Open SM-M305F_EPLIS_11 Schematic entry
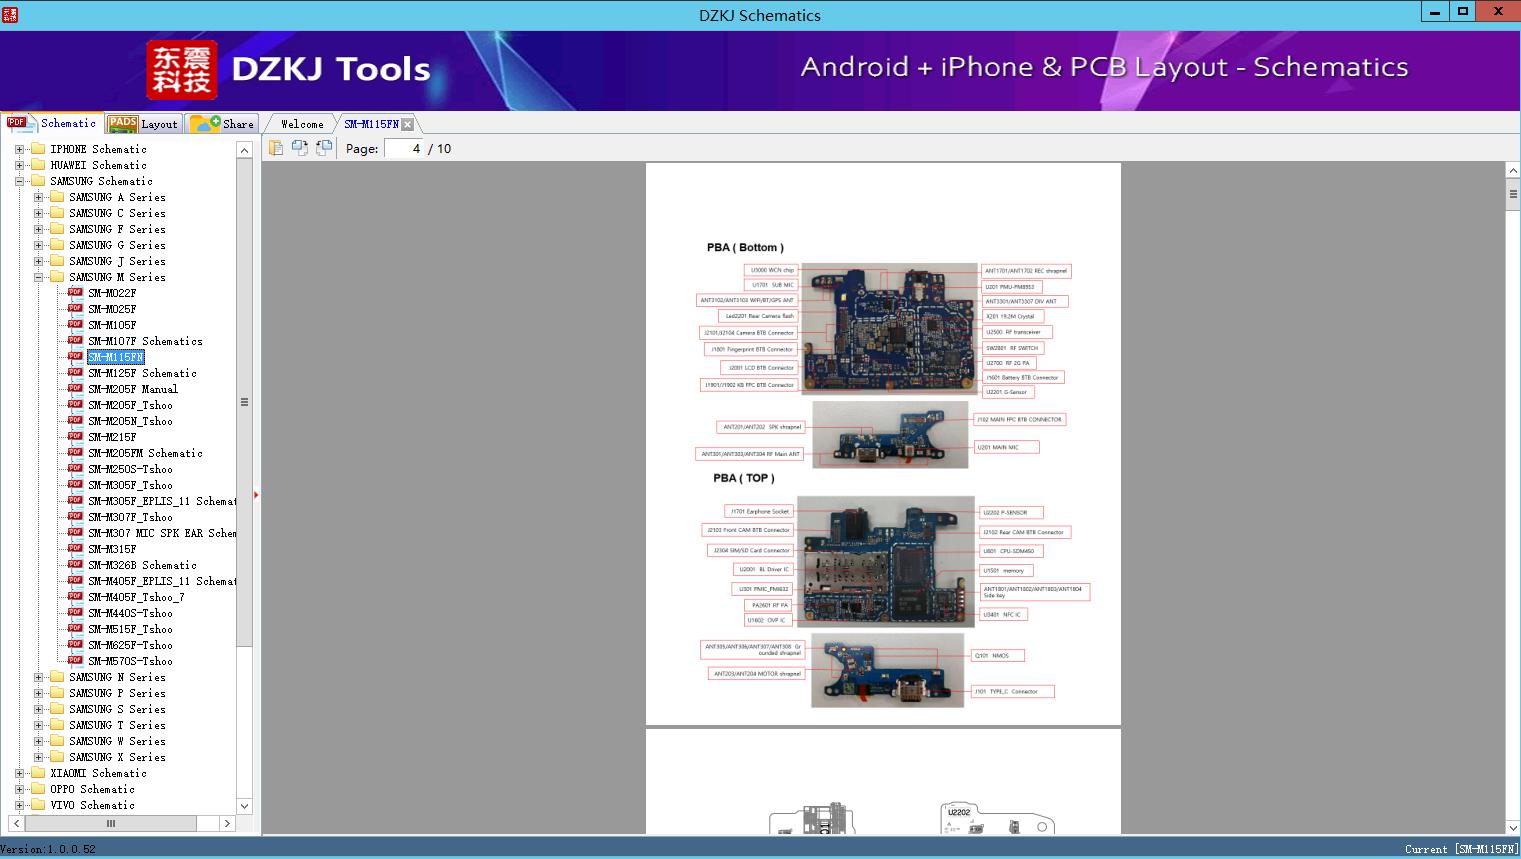Viewport: 1521px width, 859px height. 162,501
